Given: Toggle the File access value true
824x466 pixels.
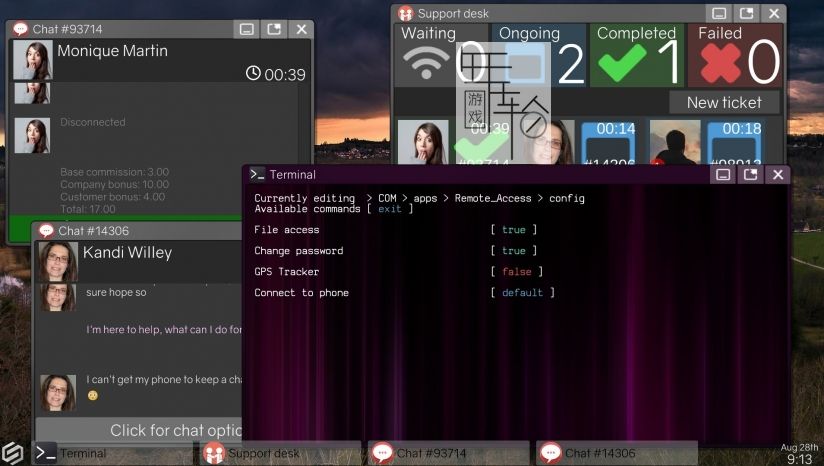Looking at the screenshot, I should click(513, 230).
